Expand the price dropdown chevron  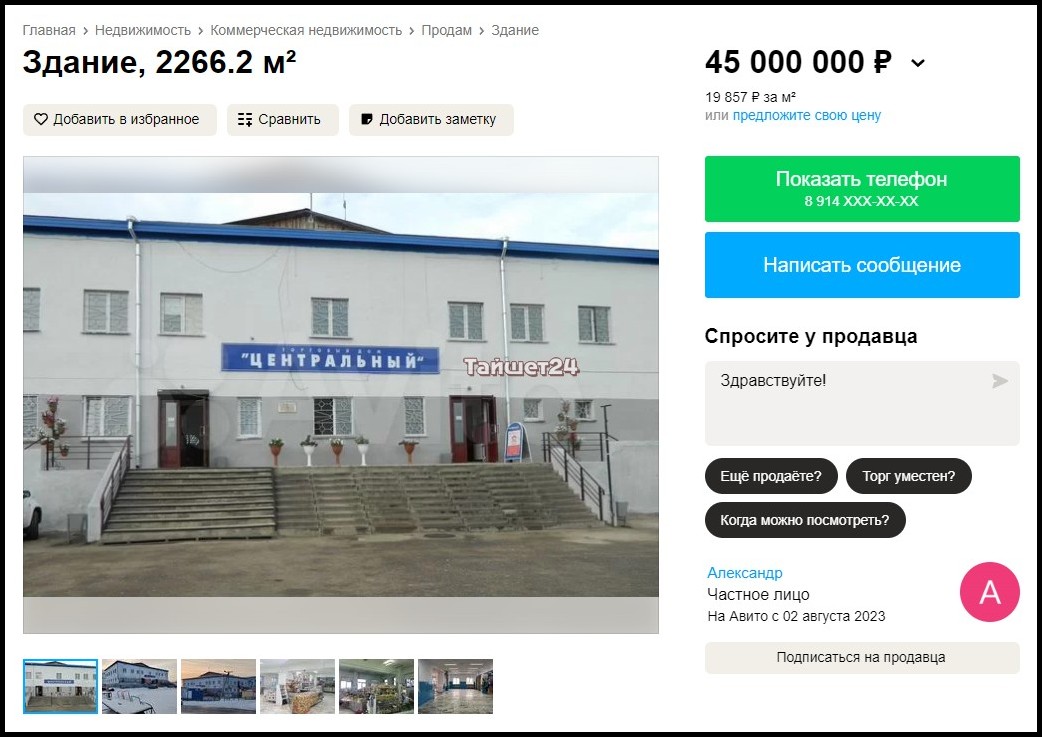(918, 63)
